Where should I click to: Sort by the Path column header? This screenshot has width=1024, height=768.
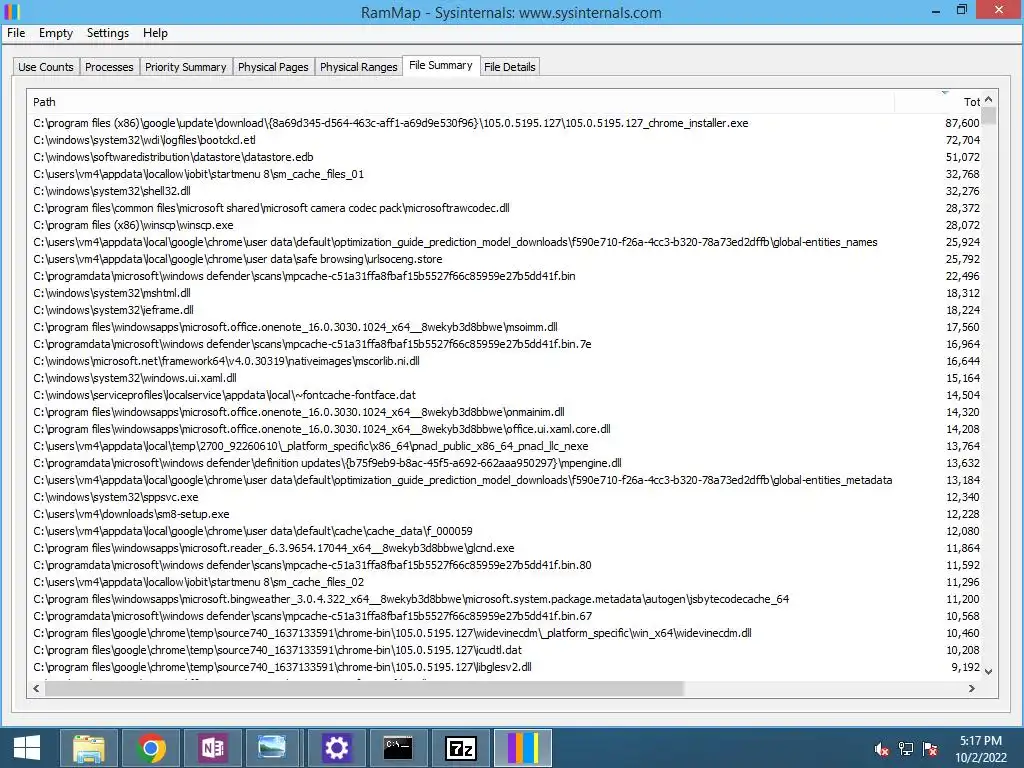[460, 102]
